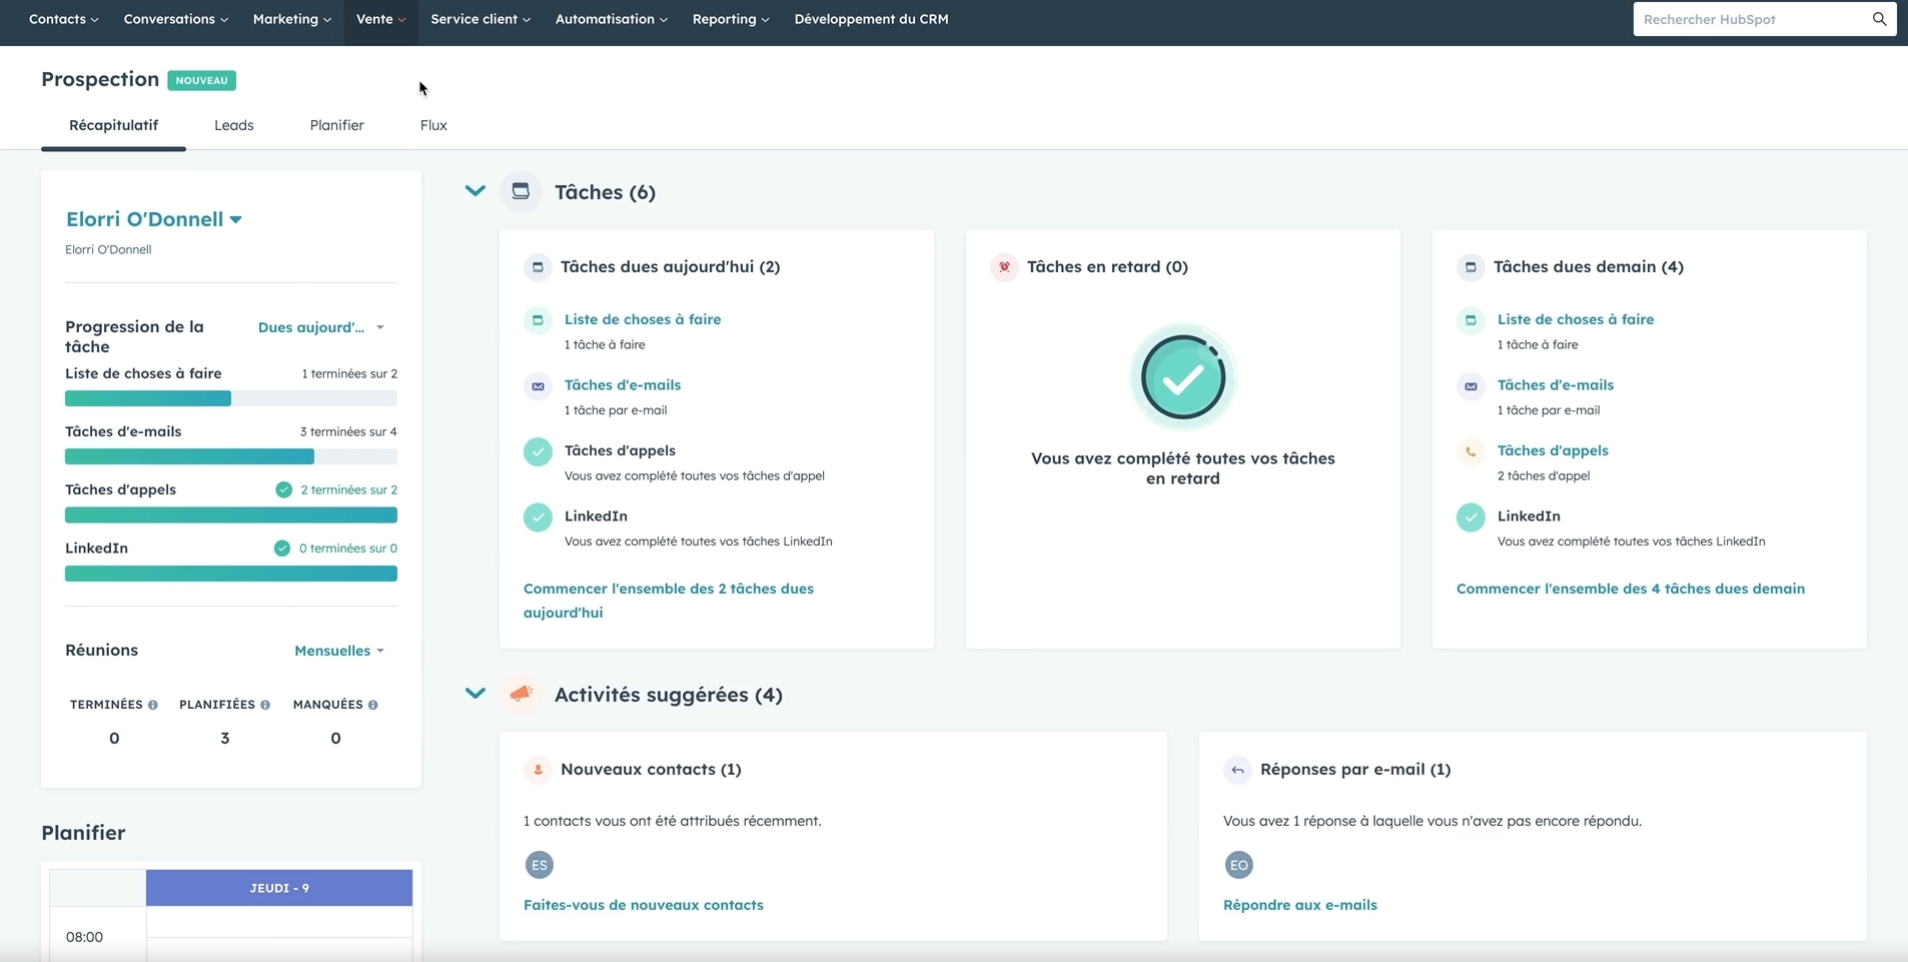
Task: Click the Répondre aux e-mails link
Action: point(1299,905)
